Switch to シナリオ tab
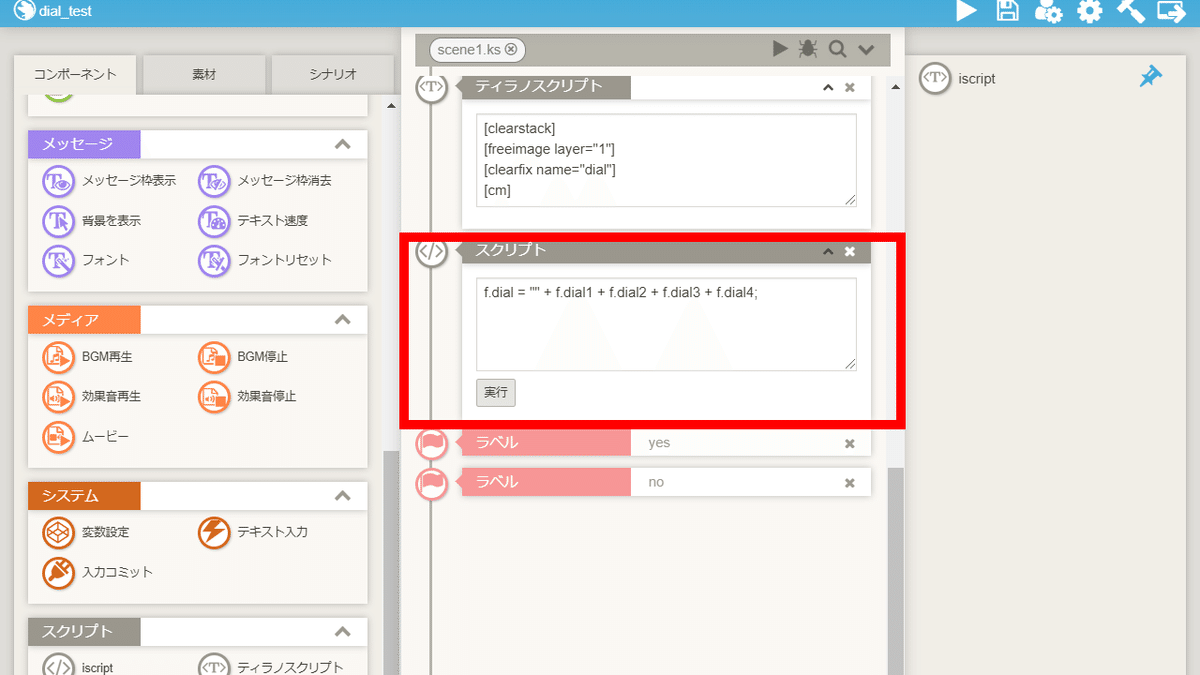The width and height of the screenshot is (1200, 675). [332, 74]
